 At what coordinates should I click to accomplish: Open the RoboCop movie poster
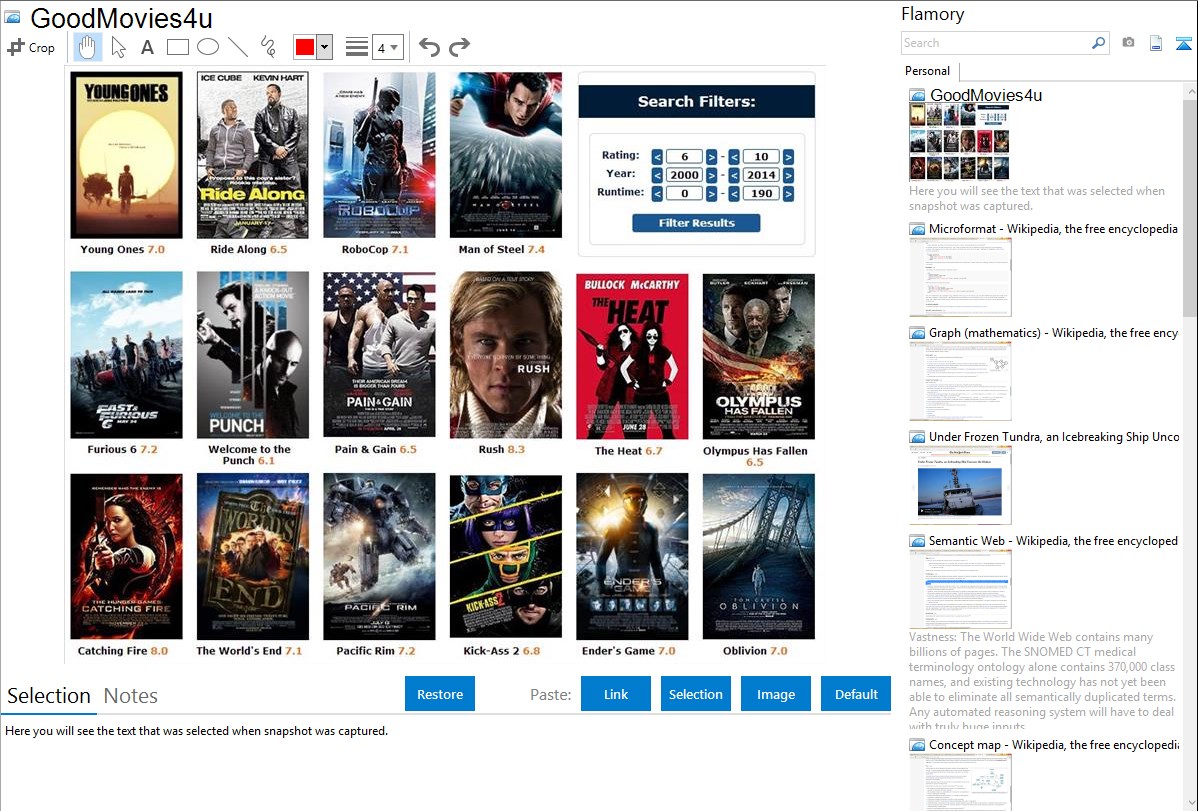pyautogui.click(x=379, y=155)
